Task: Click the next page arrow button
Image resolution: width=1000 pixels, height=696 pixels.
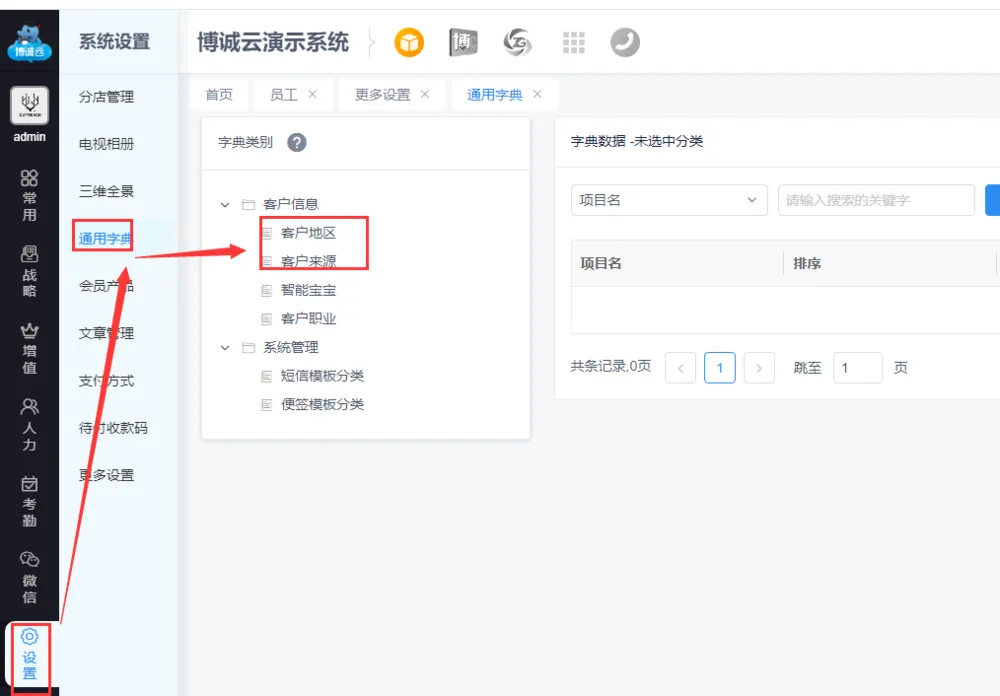Action: pyautogui.click(x=759, y=368)
